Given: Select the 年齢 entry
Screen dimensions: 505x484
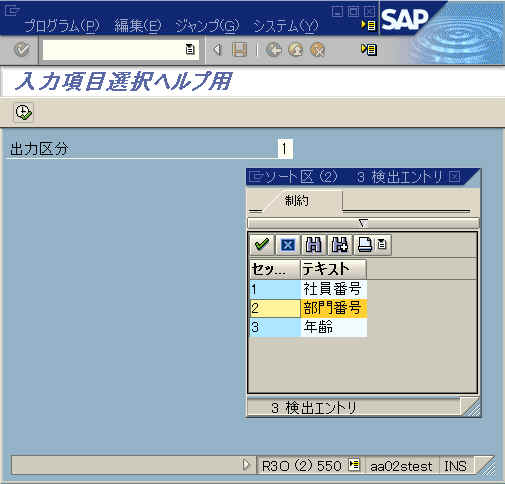Looking at the screenshot, I should point(334,328).
